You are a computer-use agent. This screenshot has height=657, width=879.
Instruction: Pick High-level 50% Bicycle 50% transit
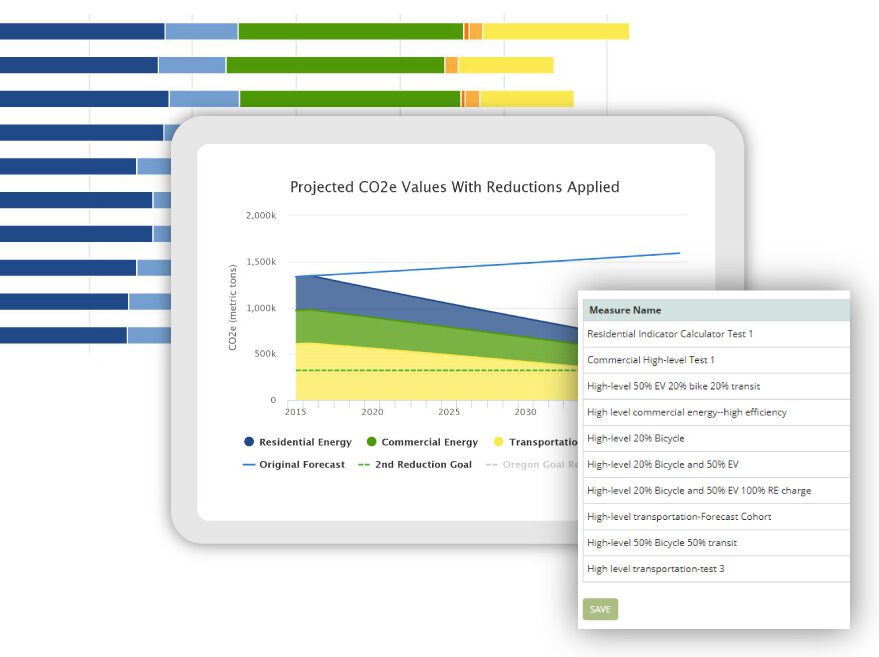716,543
